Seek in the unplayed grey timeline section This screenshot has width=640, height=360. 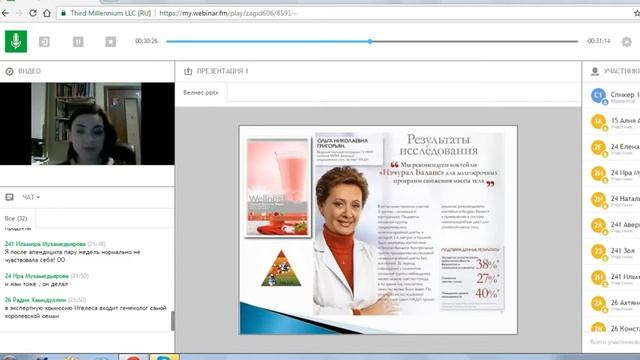[475, 41]
